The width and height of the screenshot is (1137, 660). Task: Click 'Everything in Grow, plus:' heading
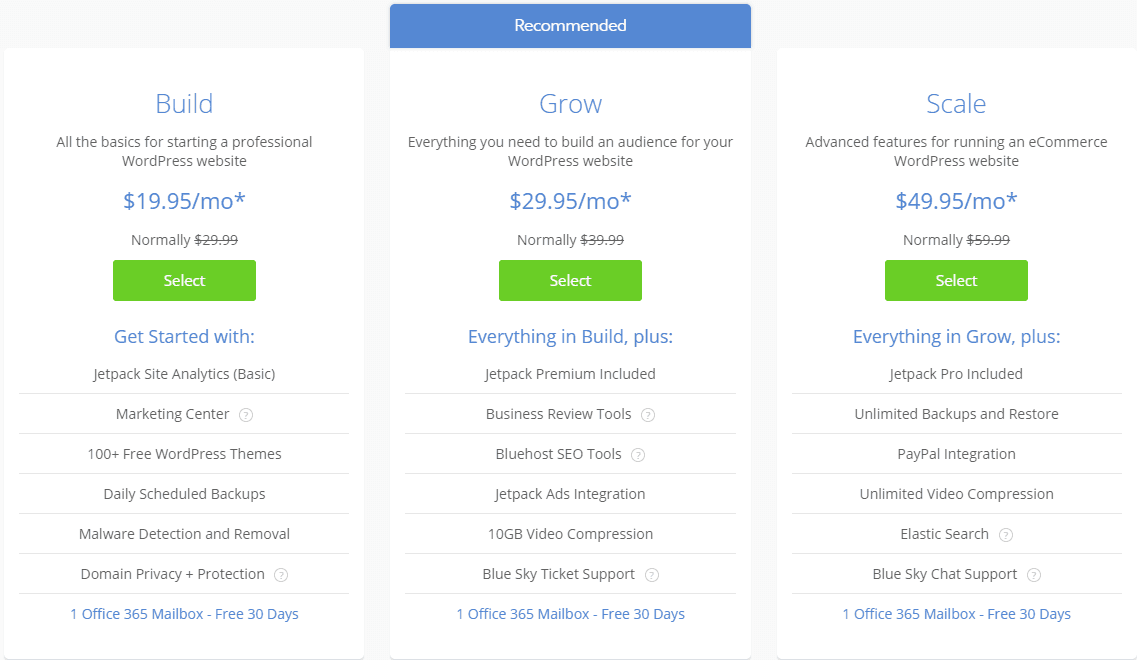pos(956,337)
